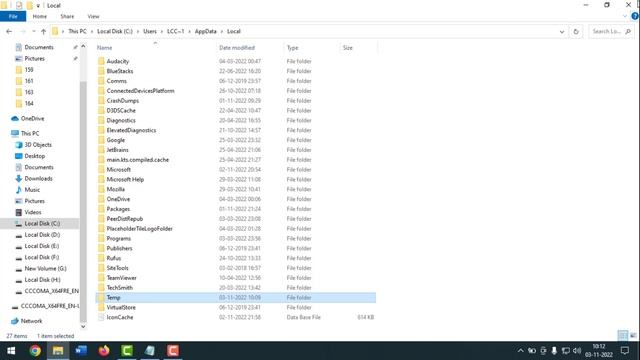This screenshot has width=640, height=360.
Task: Select Downloads in the navigation pane
Action: point(38,178)
